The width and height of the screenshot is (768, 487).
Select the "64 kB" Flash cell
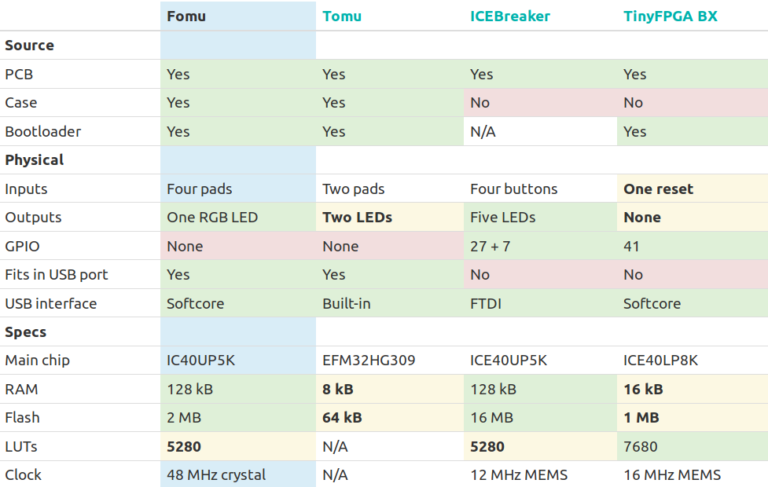pyautogui.click(x=342, y=417)
